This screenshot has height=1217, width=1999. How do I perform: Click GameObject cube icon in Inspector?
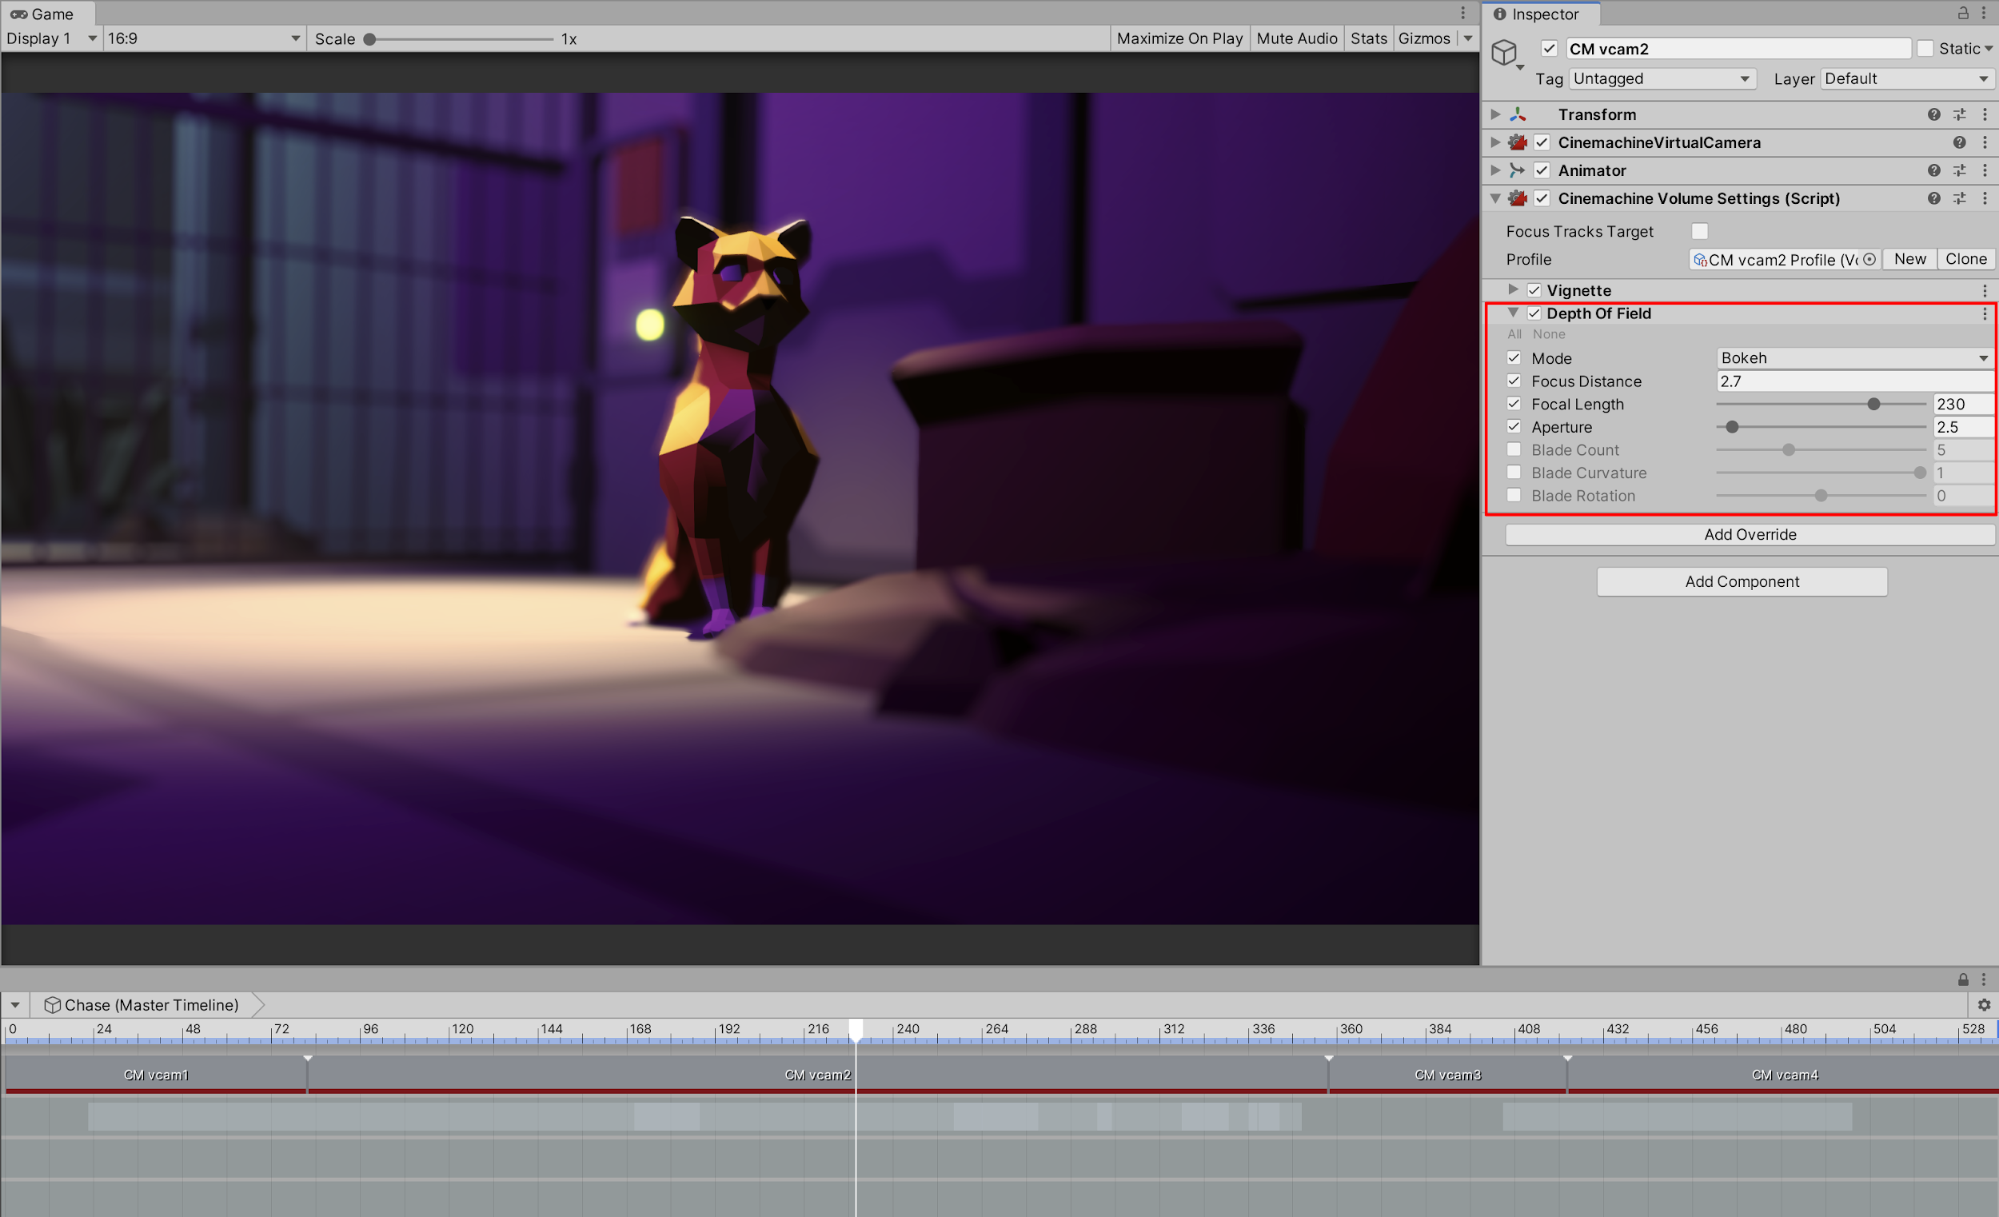(x=1505, y=52)
